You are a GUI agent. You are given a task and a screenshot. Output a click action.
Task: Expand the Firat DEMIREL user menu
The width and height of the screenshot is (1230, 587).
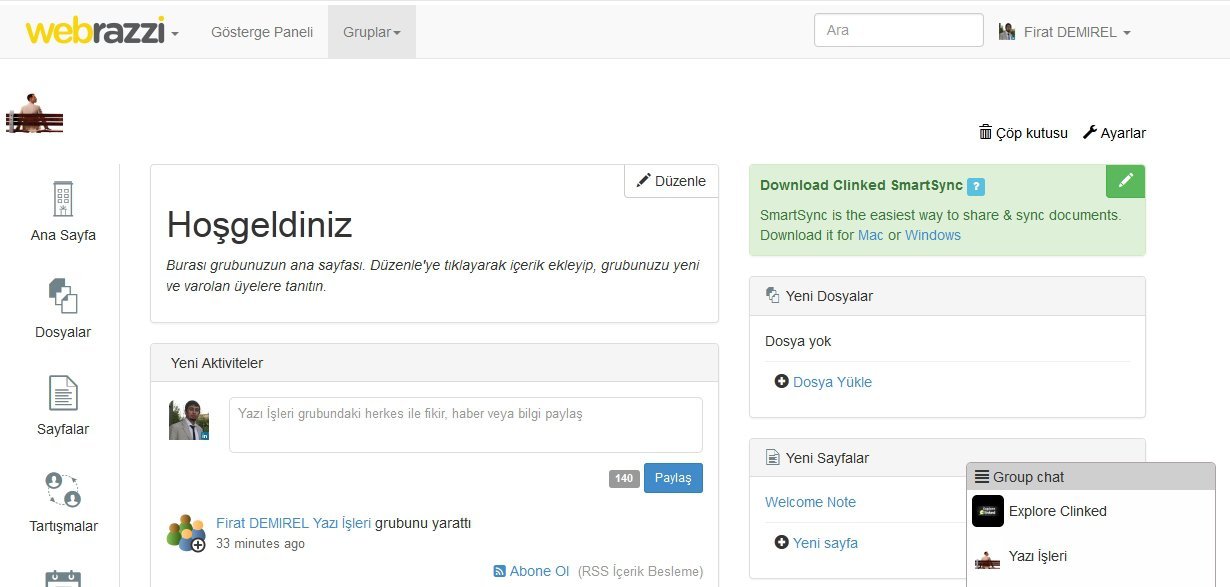click(x=1065, y=32)
